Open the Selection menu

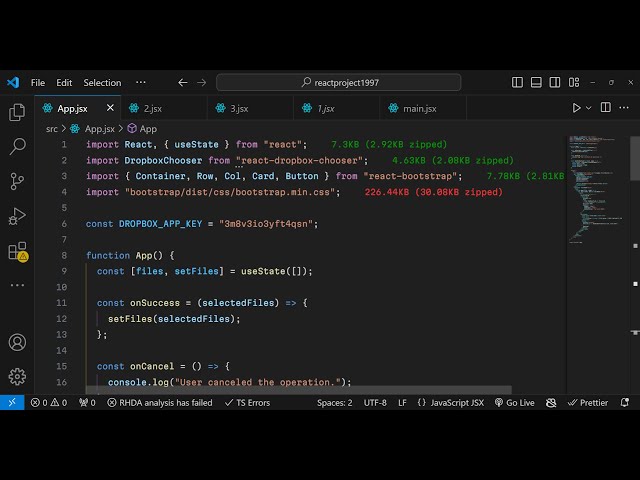[102, 83]
